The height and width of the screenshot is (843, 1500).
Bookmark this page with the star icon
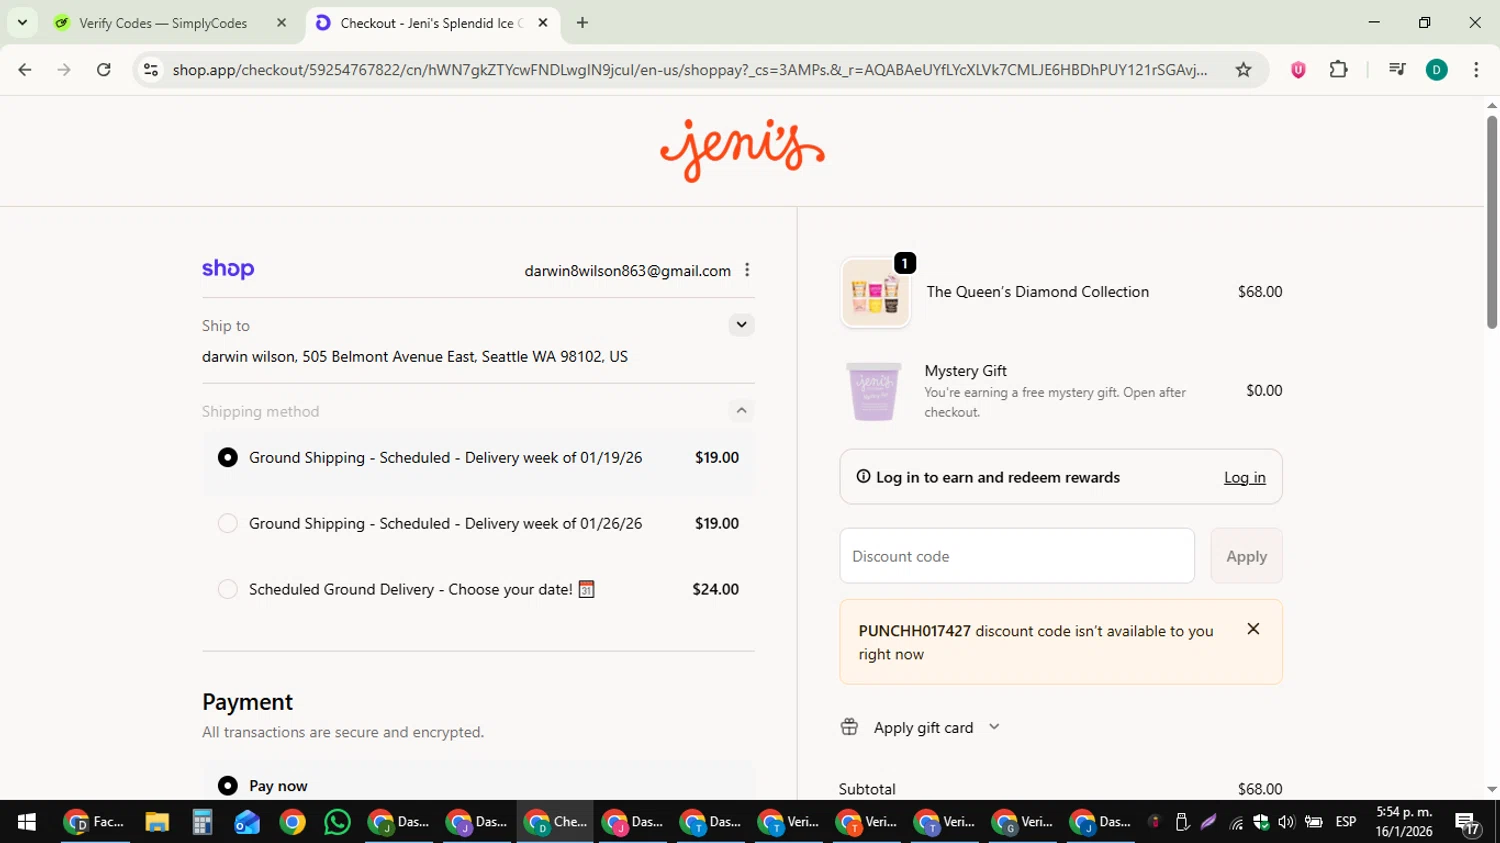pyautogui.click(x=1243, y=69)
